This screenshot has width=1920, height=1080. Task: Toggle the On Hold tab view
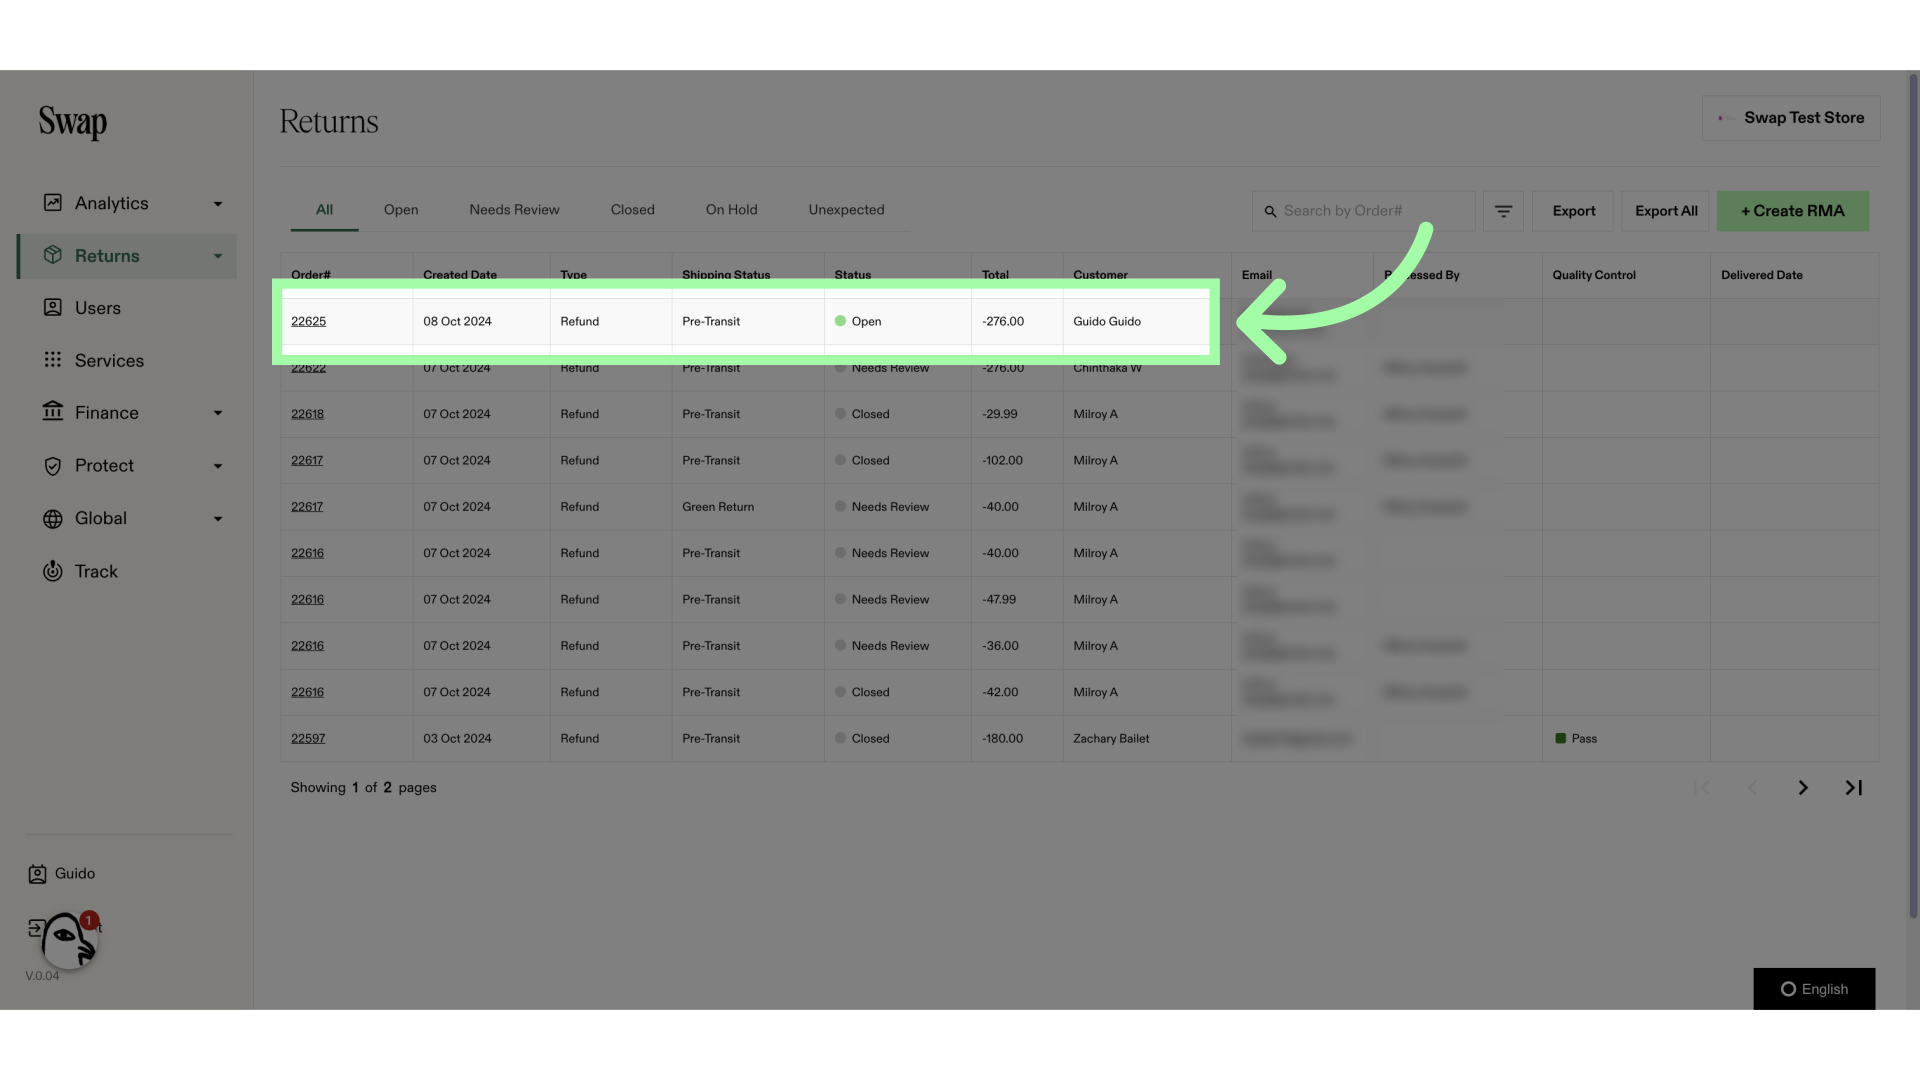(731, 210)
